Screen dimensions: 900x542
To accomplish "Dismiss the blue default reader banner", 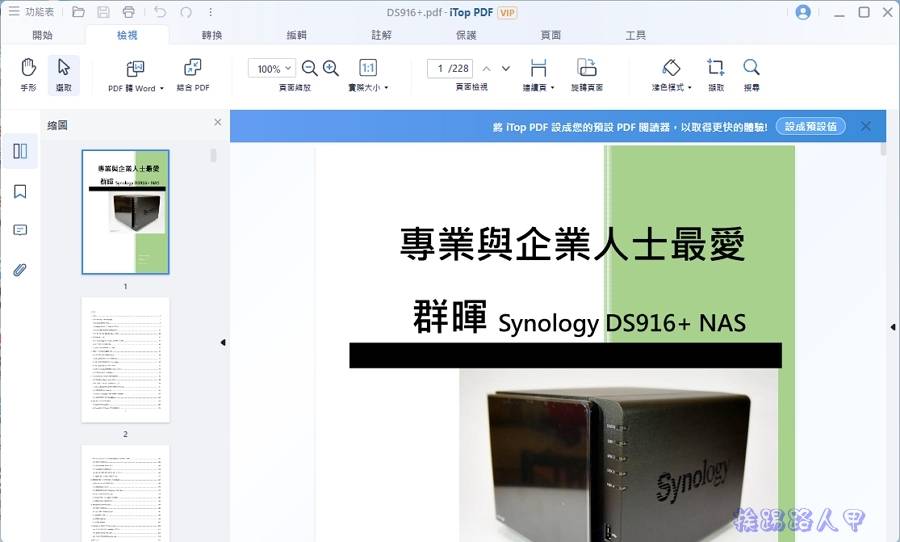I will 866,126.
